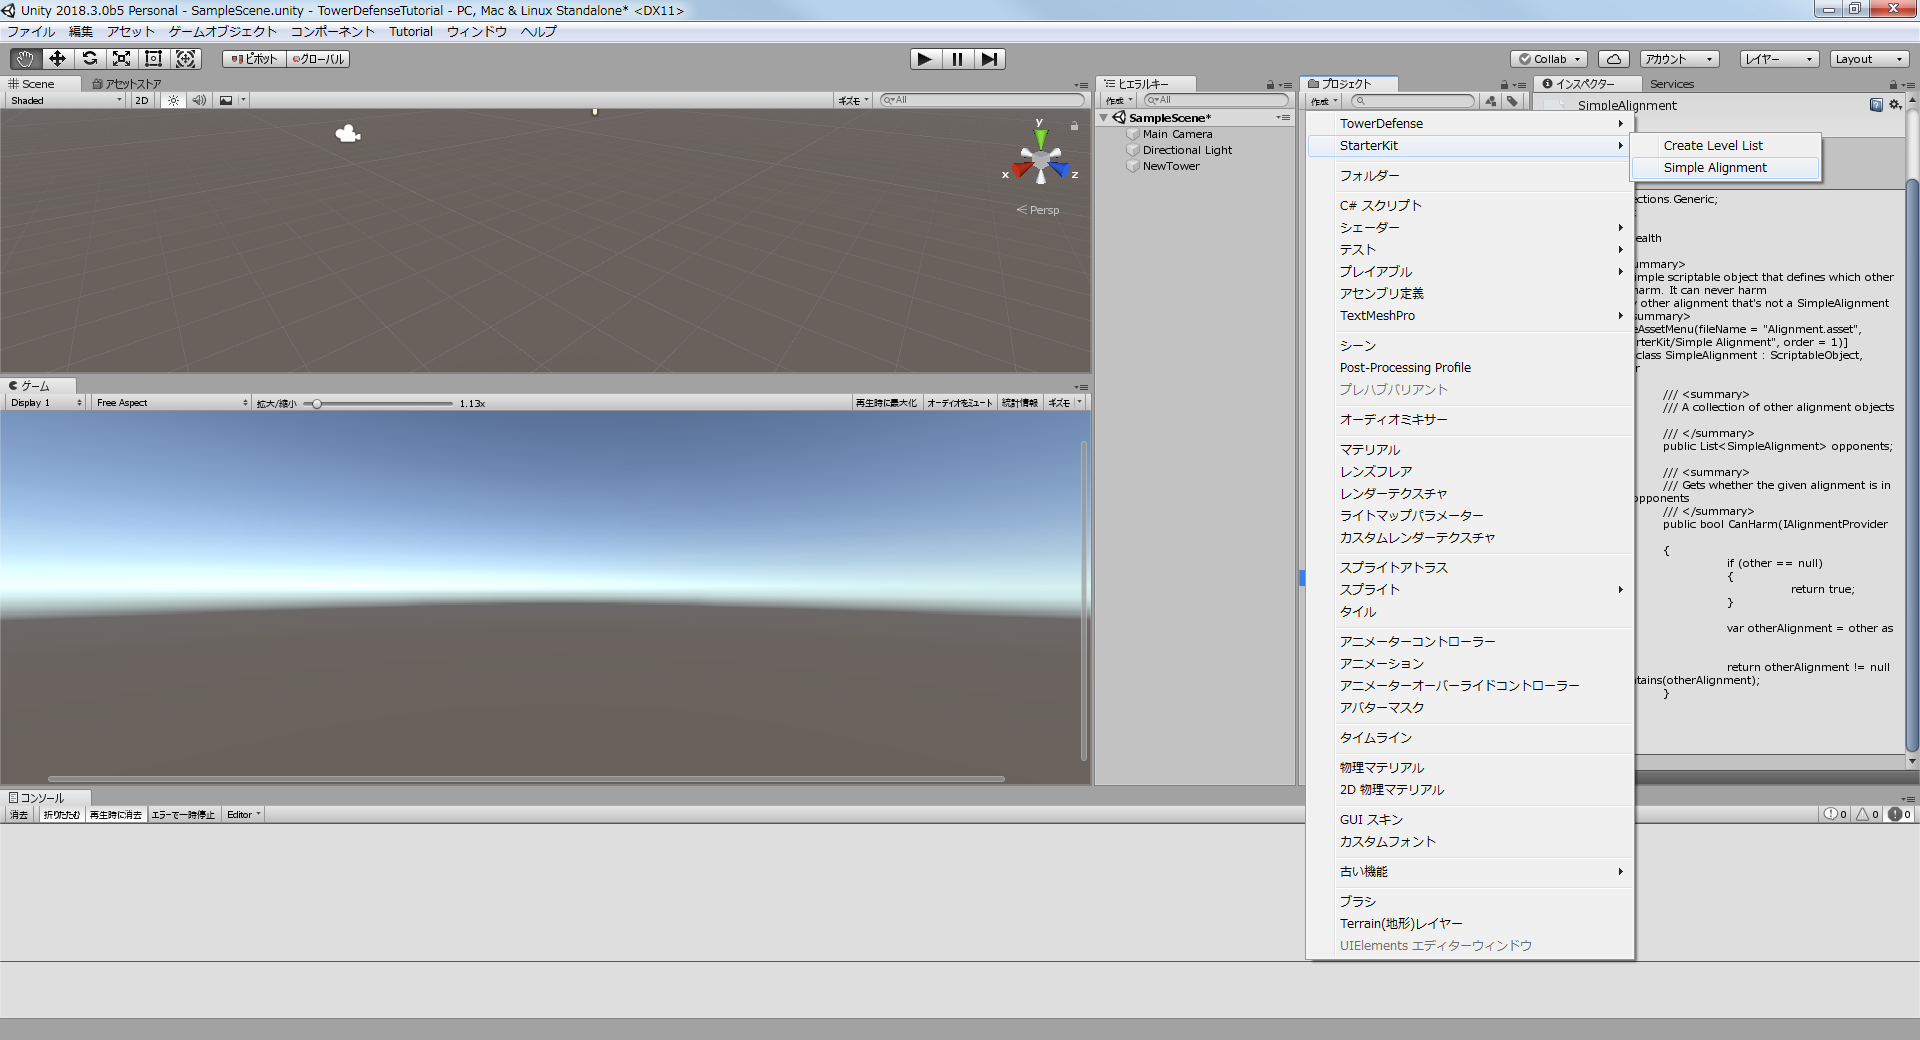Click the scene orientation gizmo center cube
This screenshot has width=1920, height=1040.
1041,160
